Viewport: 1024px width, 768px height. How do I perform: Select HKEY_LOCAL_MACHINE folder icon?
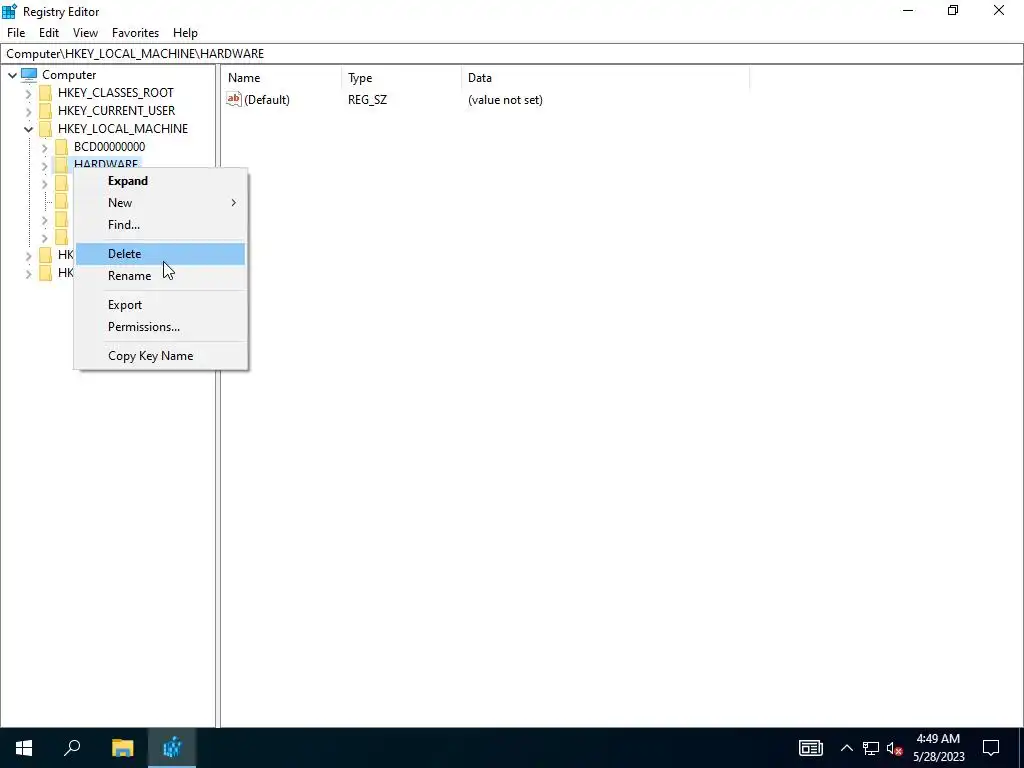(45, 129)
